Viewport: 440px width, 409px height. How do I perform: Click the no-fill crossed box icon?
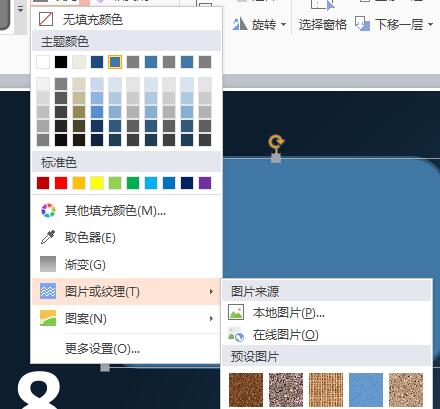[x=46, y=19]
